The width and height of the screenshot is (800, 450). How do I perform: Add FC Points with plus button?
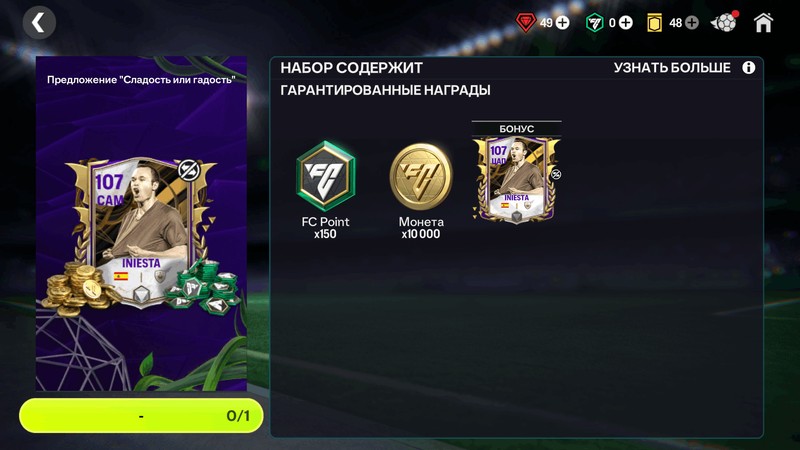point(626,23)
